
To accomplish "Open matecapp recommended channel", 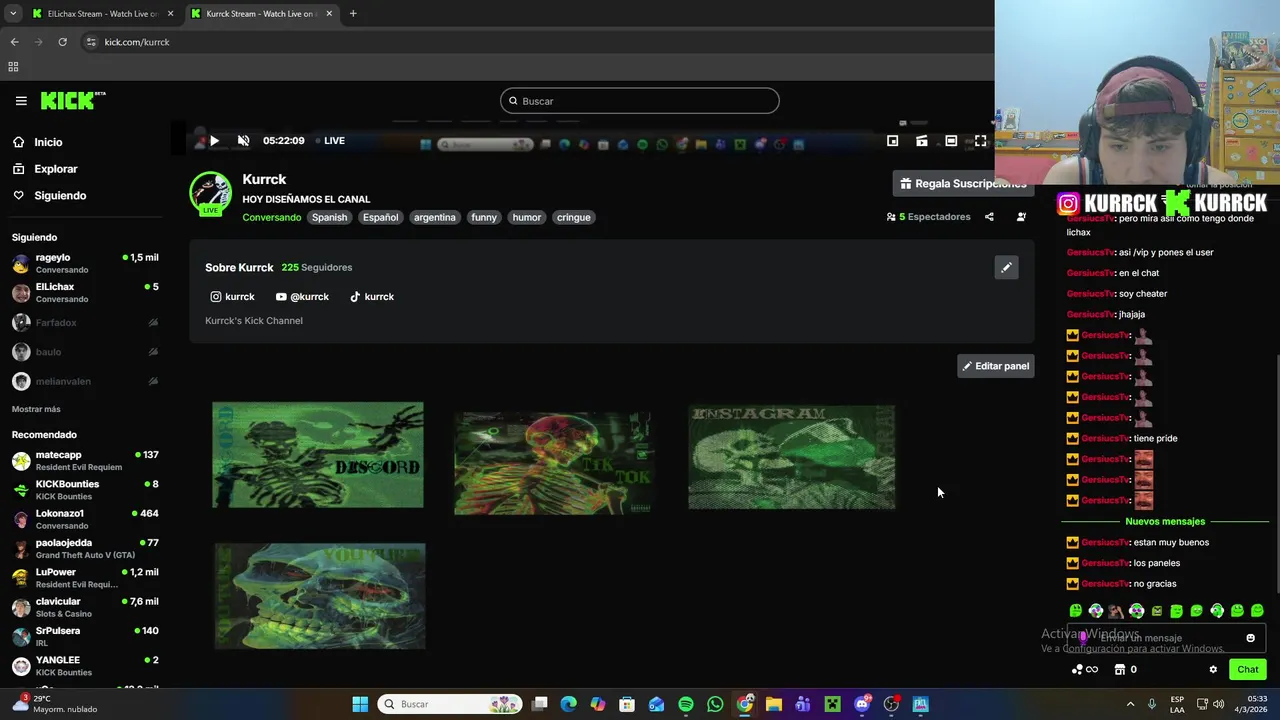I will click(85, 460).
